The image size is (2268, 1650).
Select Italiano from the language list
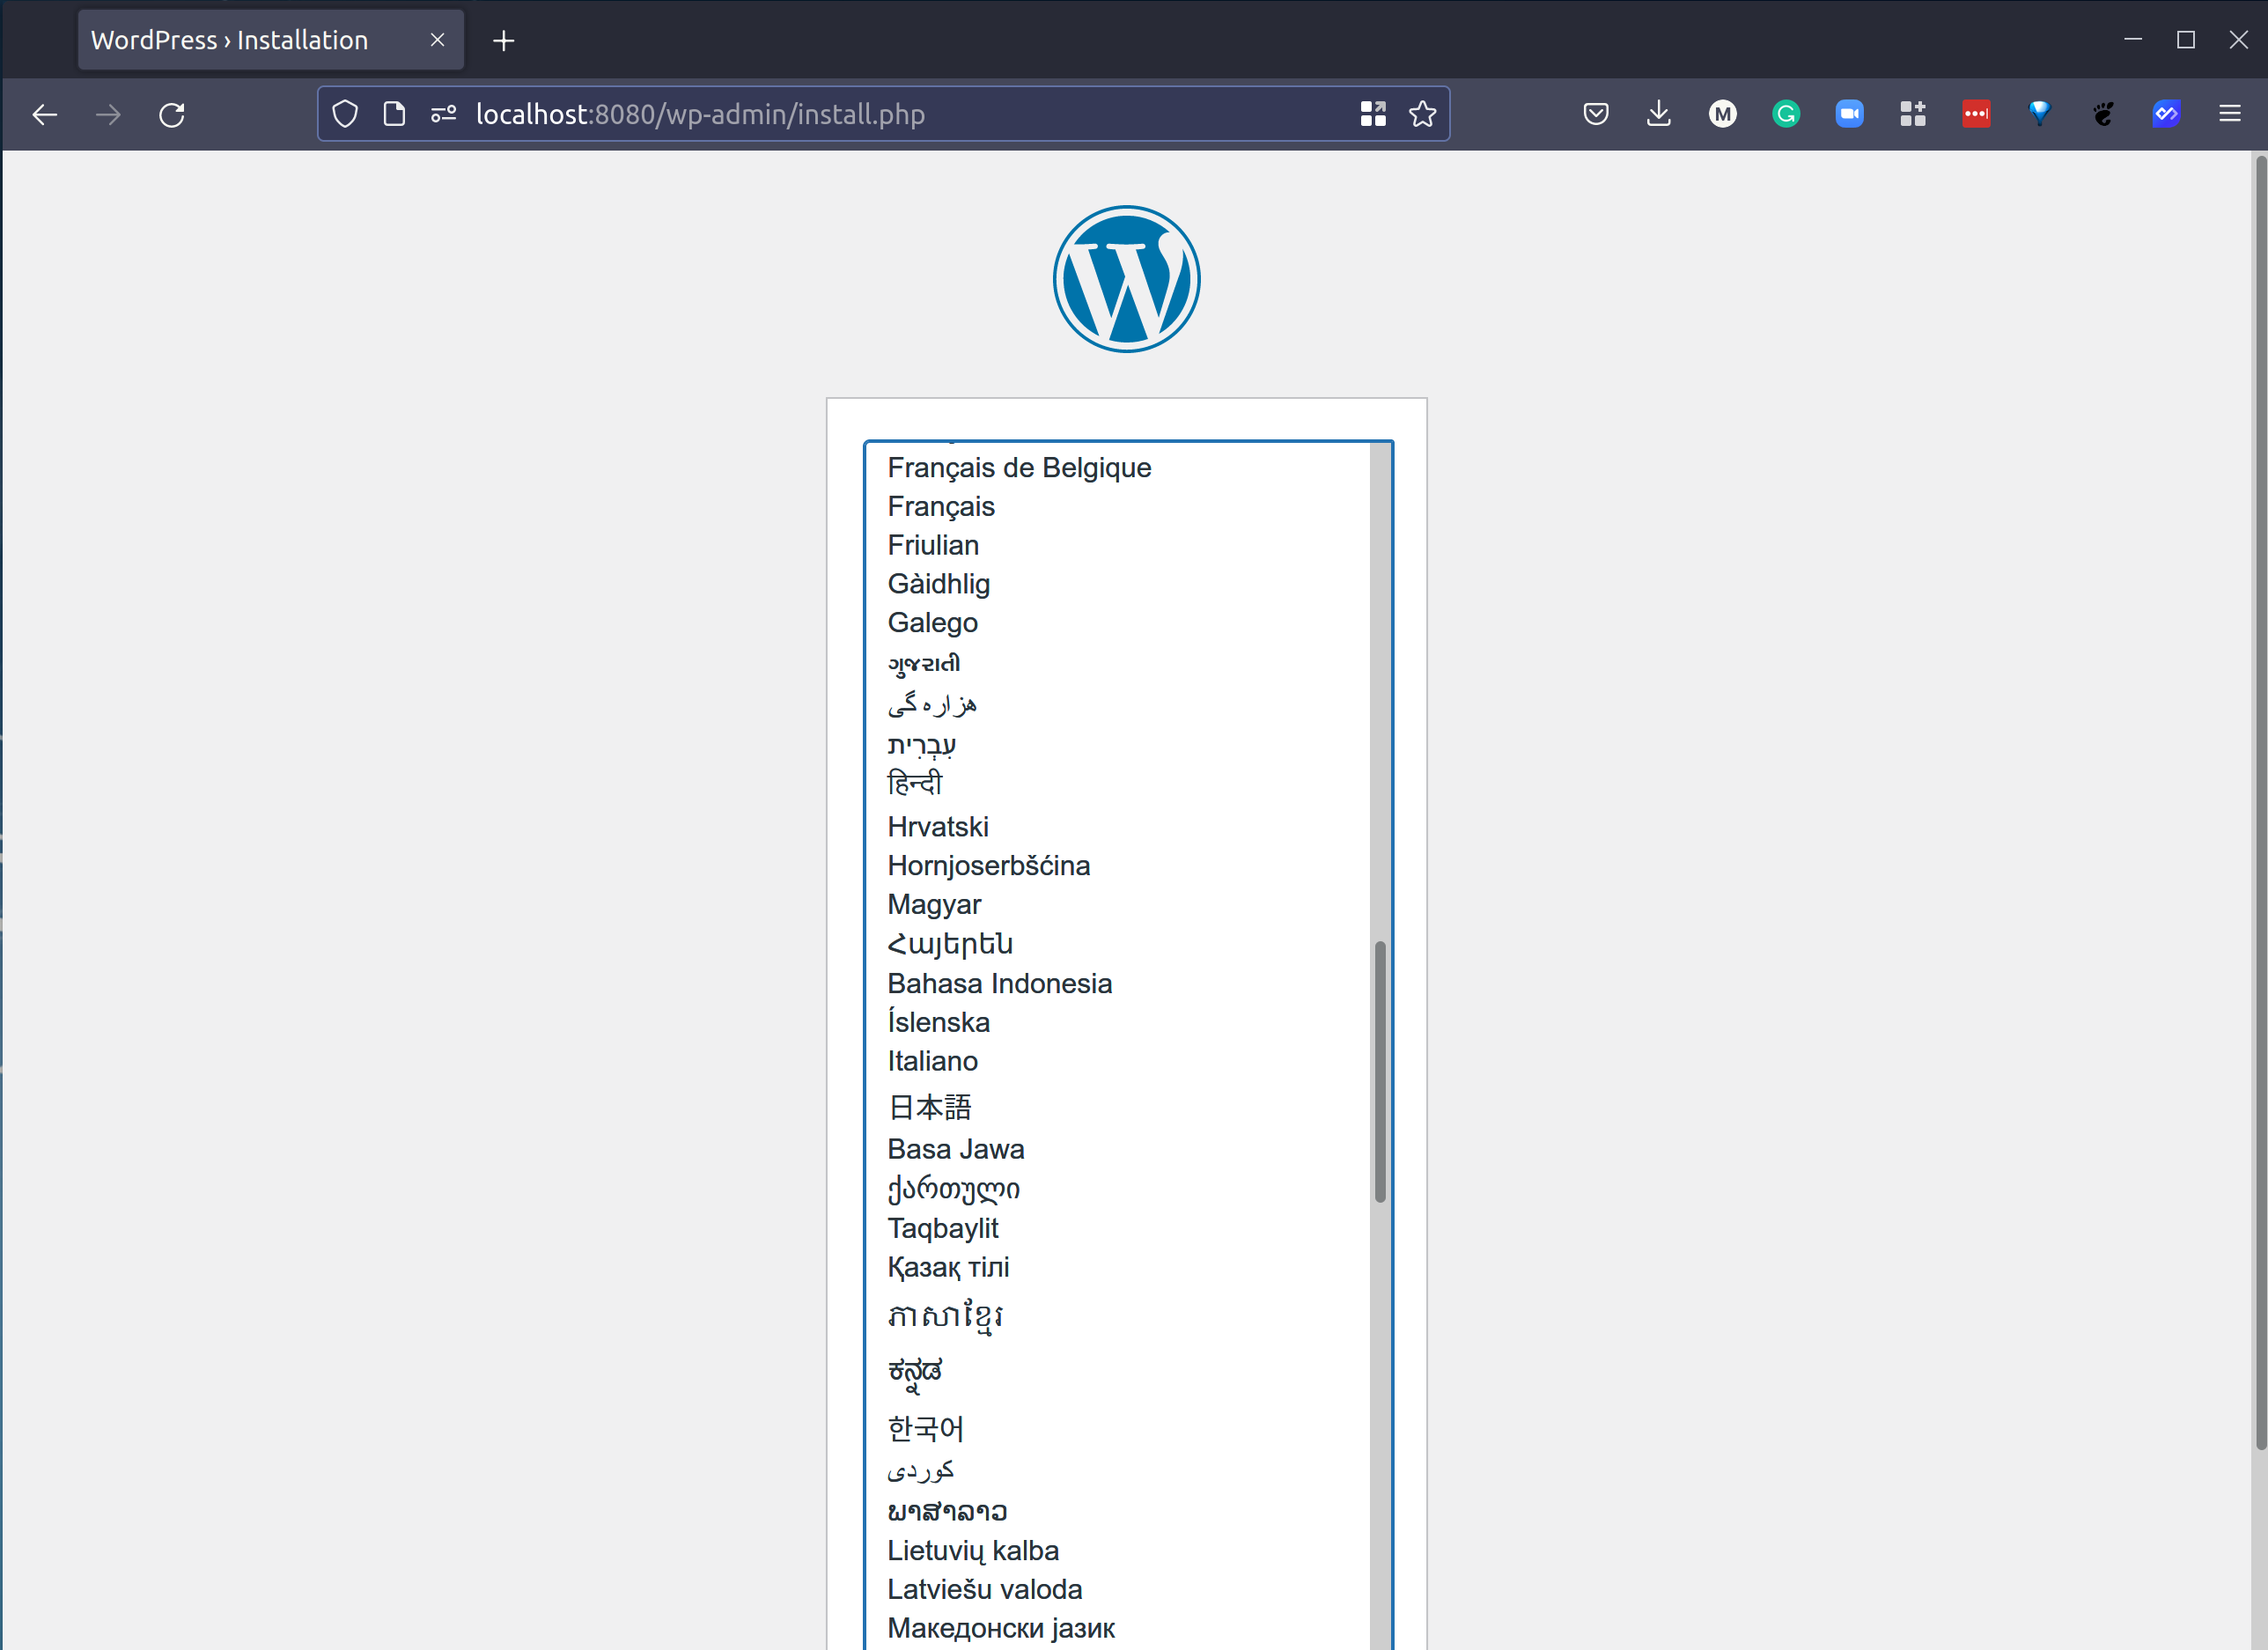[932, 1061]
